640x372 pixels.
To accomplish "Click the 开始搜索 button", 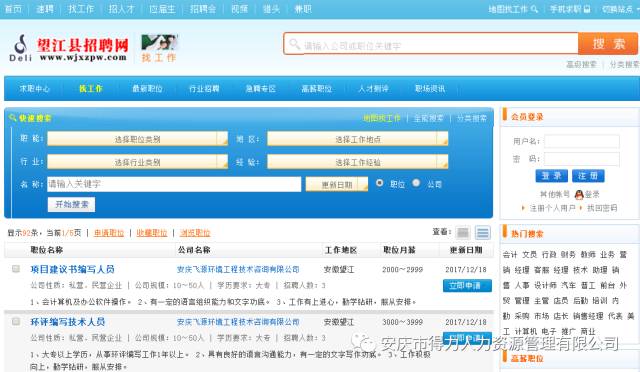I will pos(71,204).
